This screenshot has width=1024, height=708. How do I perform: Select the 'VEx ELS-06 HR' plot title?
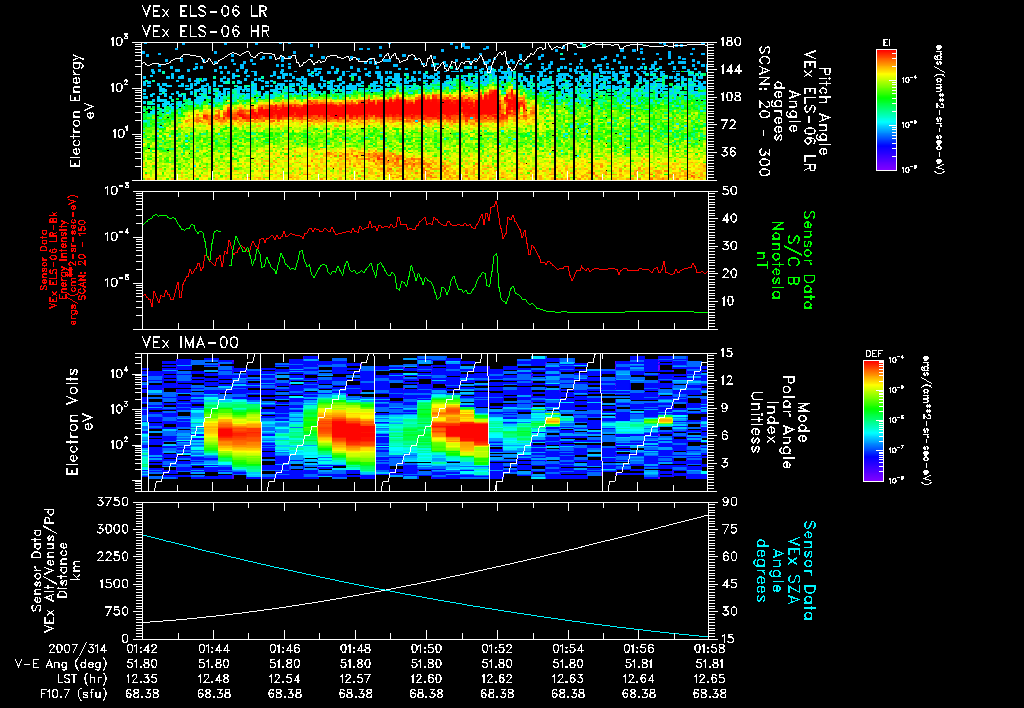pos(205,31)
